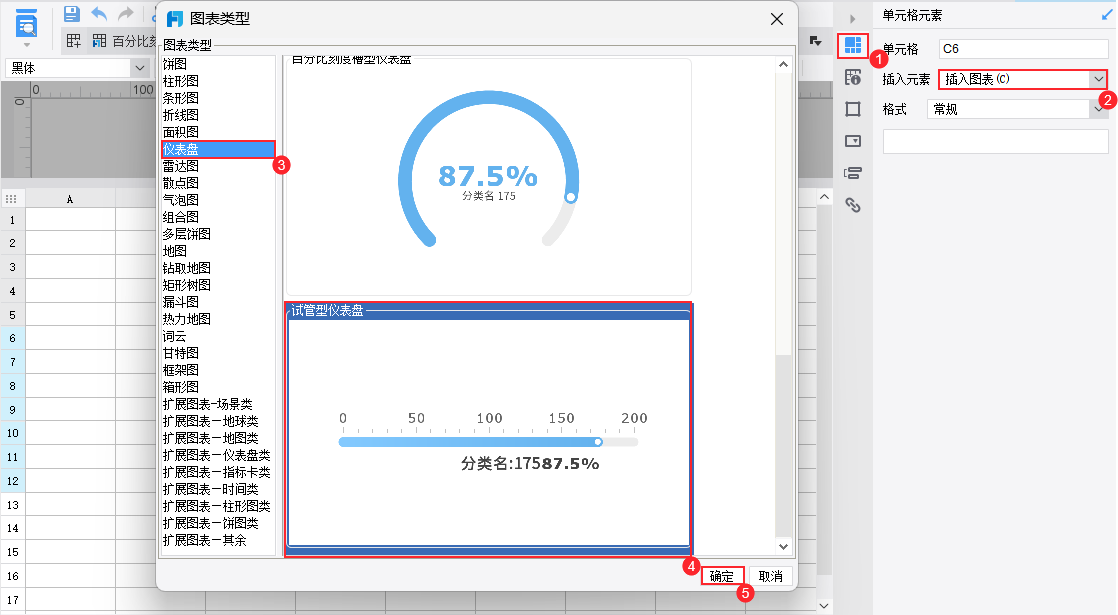
Task: Select 扩展图表-仪表盘类 entry
Action: (216, 455)
